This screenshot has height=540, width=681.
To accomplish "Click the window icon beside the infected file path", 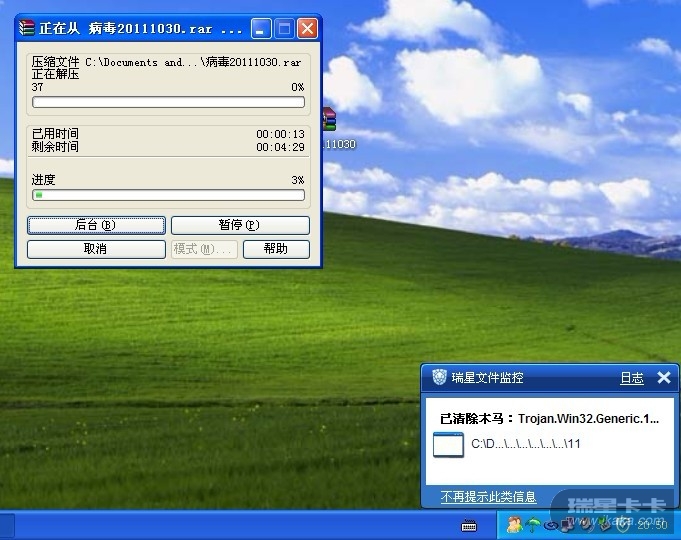I will 448,444.
